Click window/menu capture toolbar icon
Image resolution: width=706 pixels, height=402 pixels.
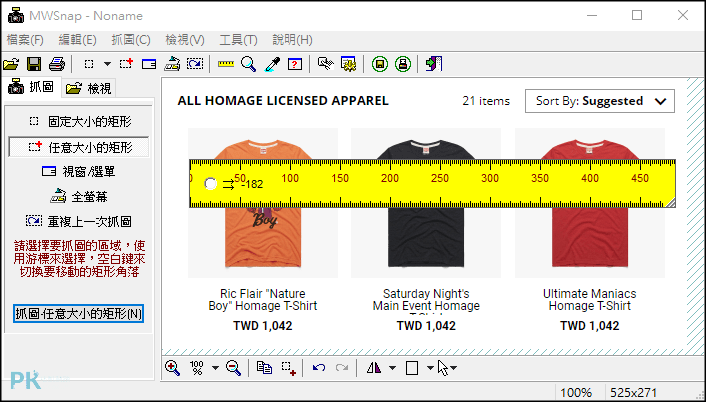click(x=149, y=64)
